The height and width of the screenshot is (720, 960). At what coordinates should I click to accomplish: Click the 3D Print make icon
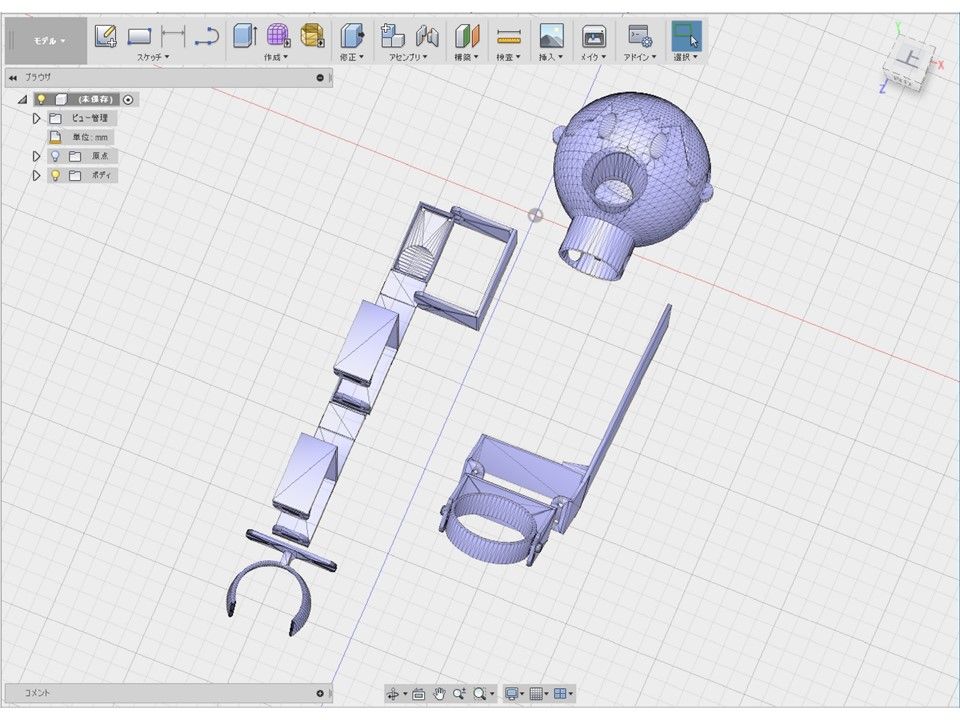tap(593, 36)
